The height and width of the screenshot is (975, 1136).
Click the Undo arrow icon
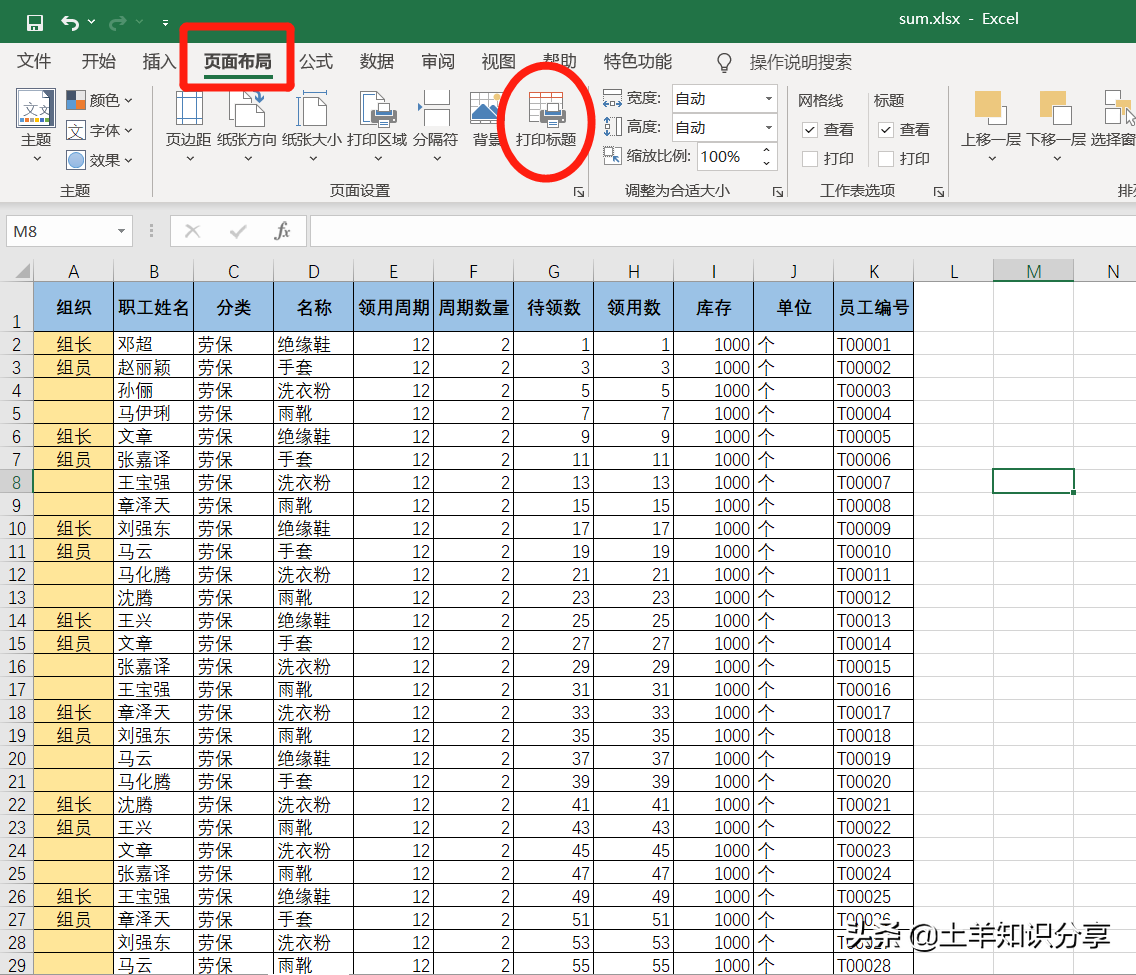pyautogui.click(x=70, y=21)
